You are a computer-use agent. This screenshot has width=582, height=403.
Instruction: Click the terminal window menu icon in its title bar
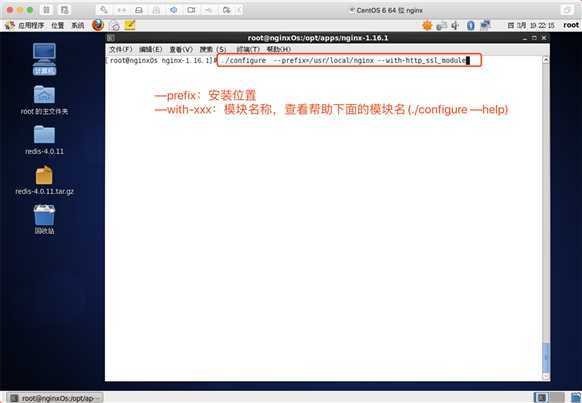tap(111, 38)
